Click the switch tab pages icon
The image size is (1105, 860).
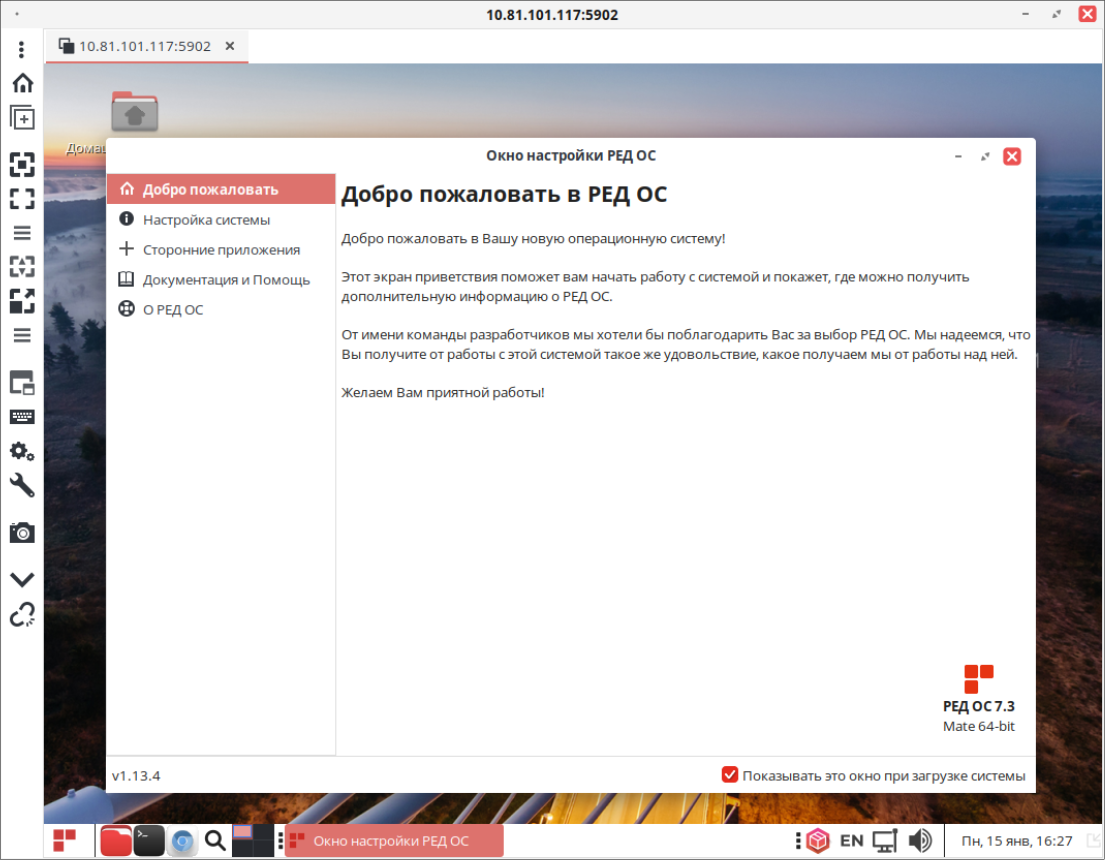[x=23, y=383]
